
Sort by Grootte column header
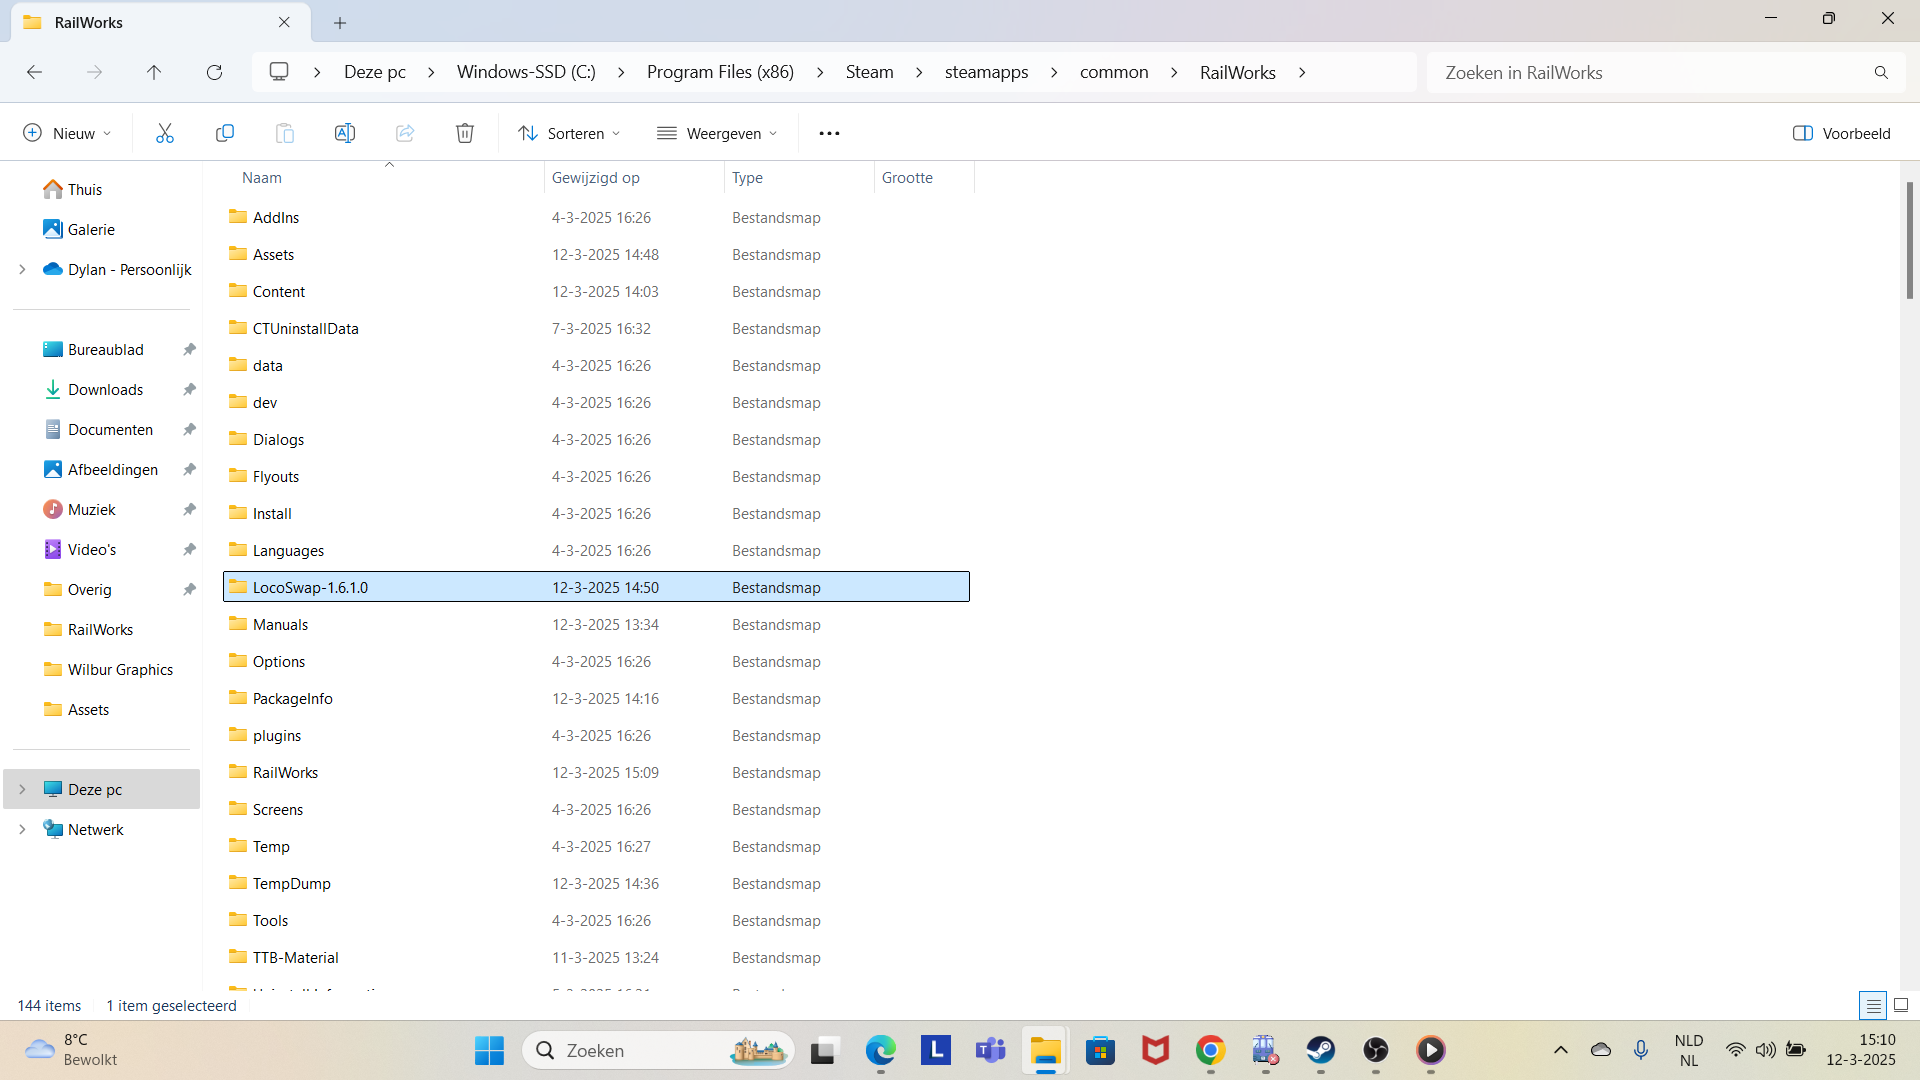click(907, 178)
